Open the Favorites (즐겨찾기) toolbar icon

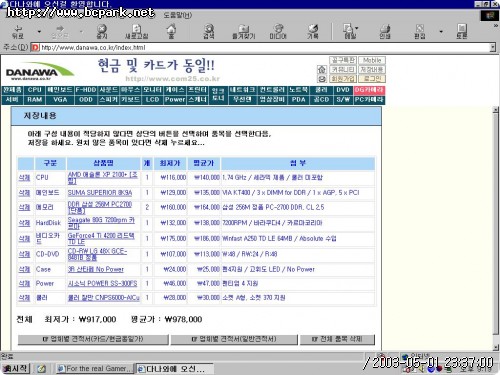tap(244, 32)
